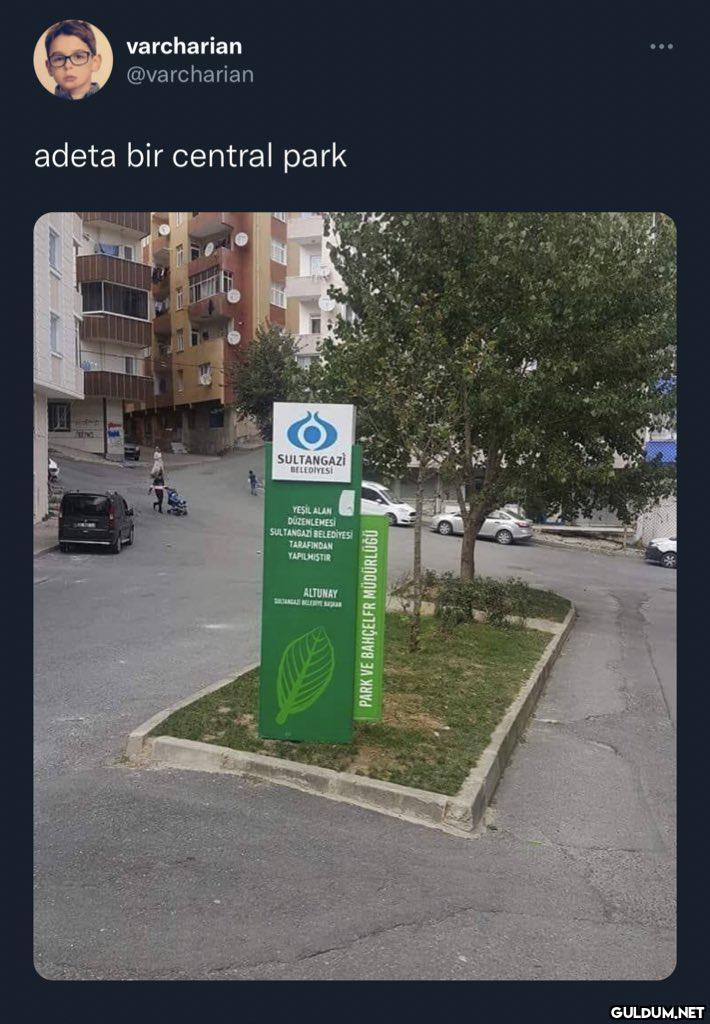Viewport: 710px width, 1024px height.
Task: Click the vertical 'Park ve Bahçeler Müdürlüğü' panel
Action: tap(370, 617)
